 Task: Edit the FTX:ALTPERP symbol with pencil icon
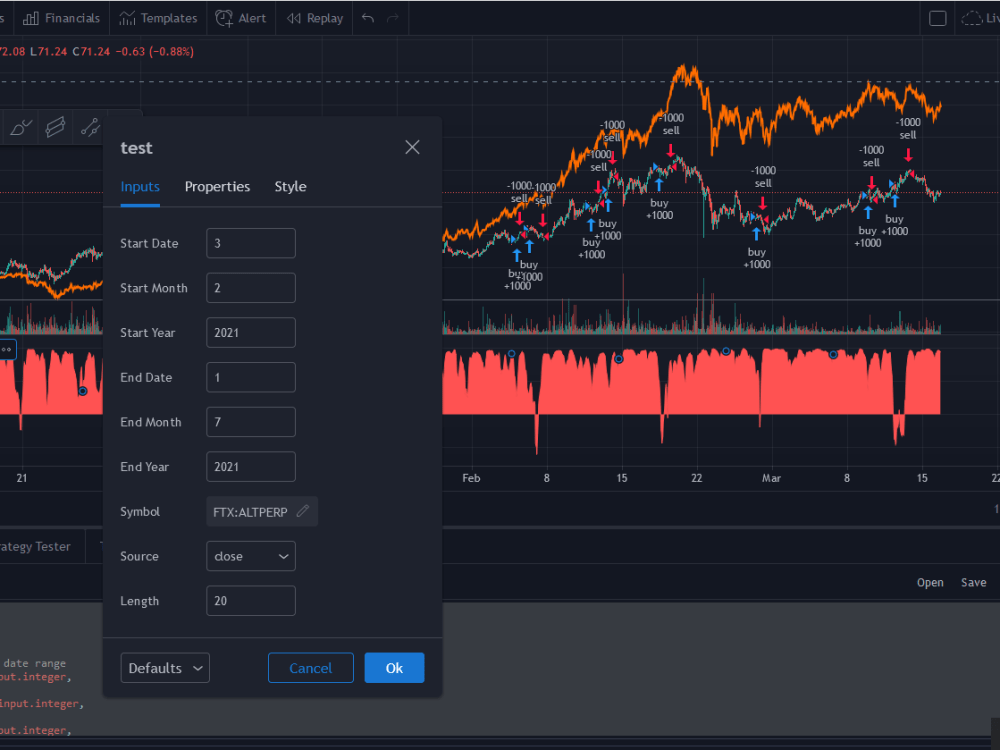tap(302, 511)
